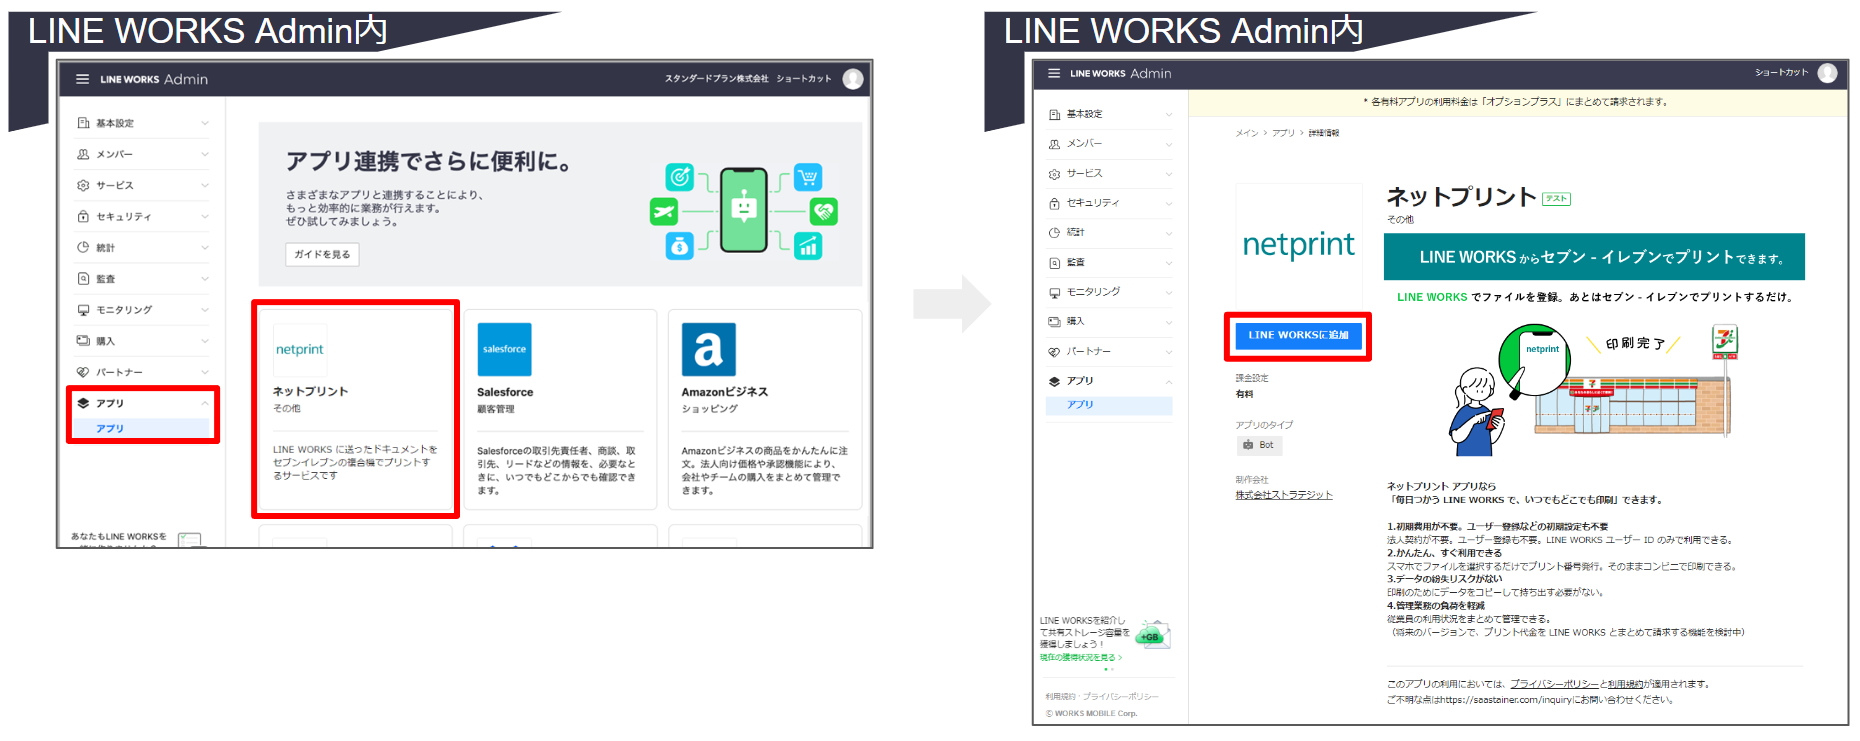Viewport: 1860px width, 741px height.
Task: Click パートナー icon in left sidebar
Action: [83, 372]
